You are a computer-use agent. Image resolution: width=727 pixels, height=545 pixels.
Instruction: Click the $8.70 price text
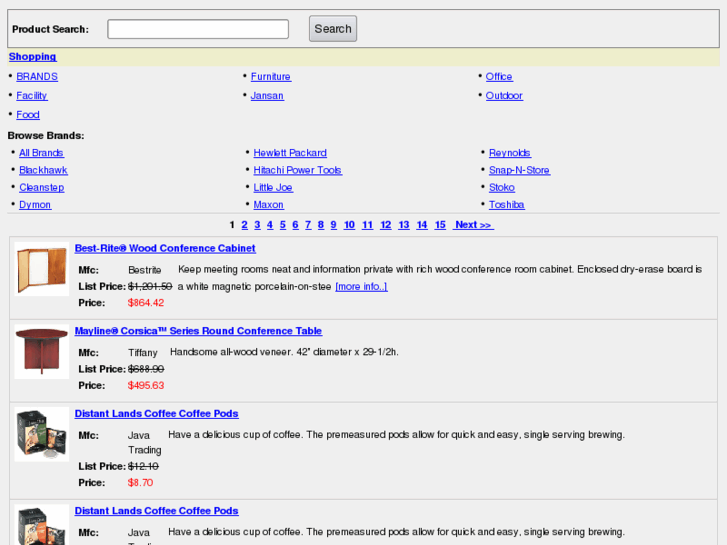(140, 483)
